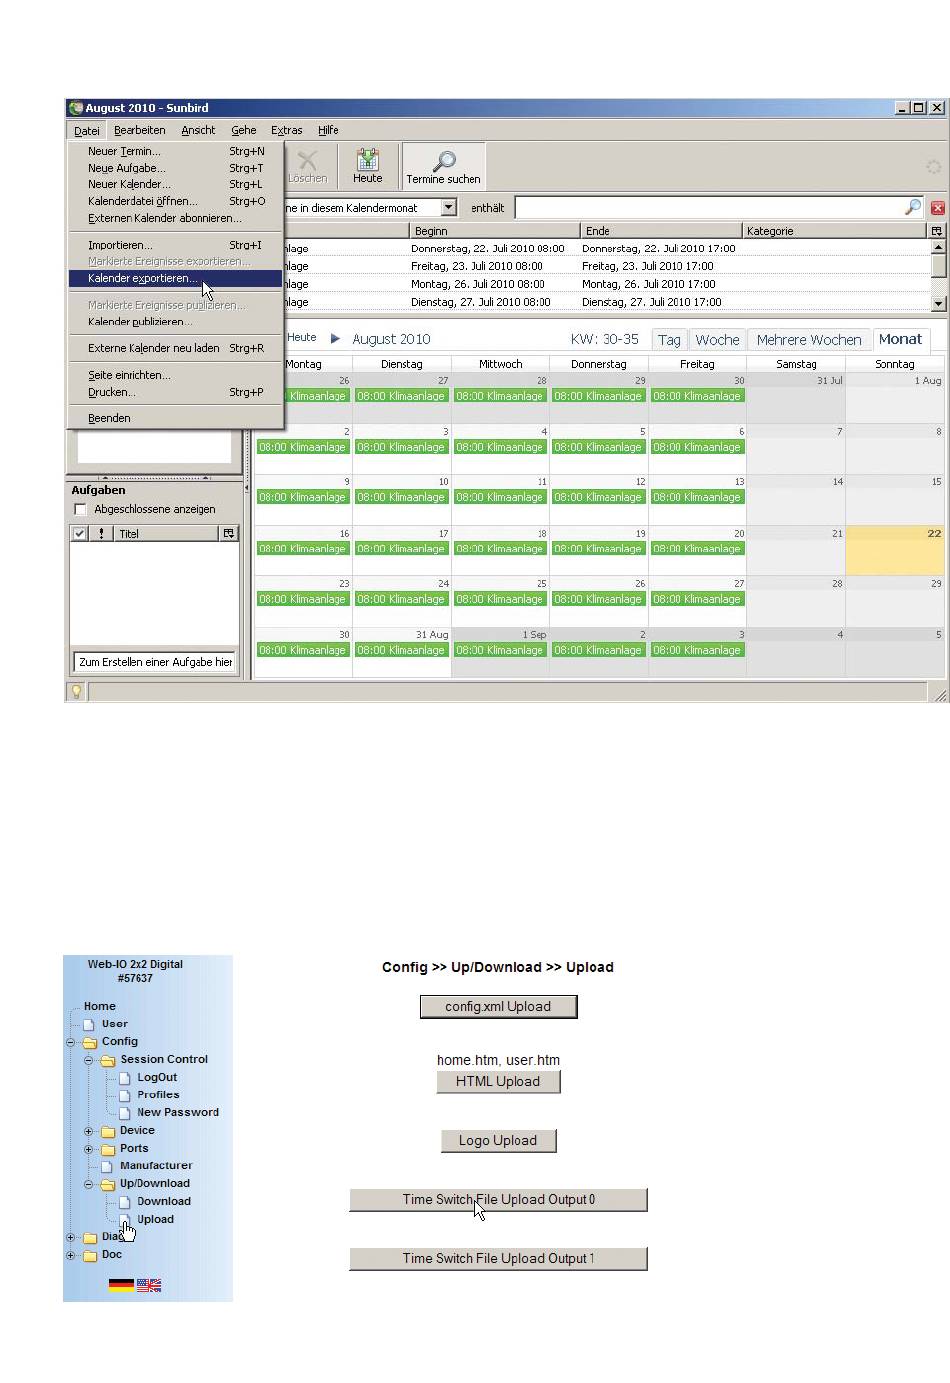Image resolution: width=950 pixels, height=1383 pixels.
Task: Click the magnifier icon in the search field
Action: pos(912,207)
